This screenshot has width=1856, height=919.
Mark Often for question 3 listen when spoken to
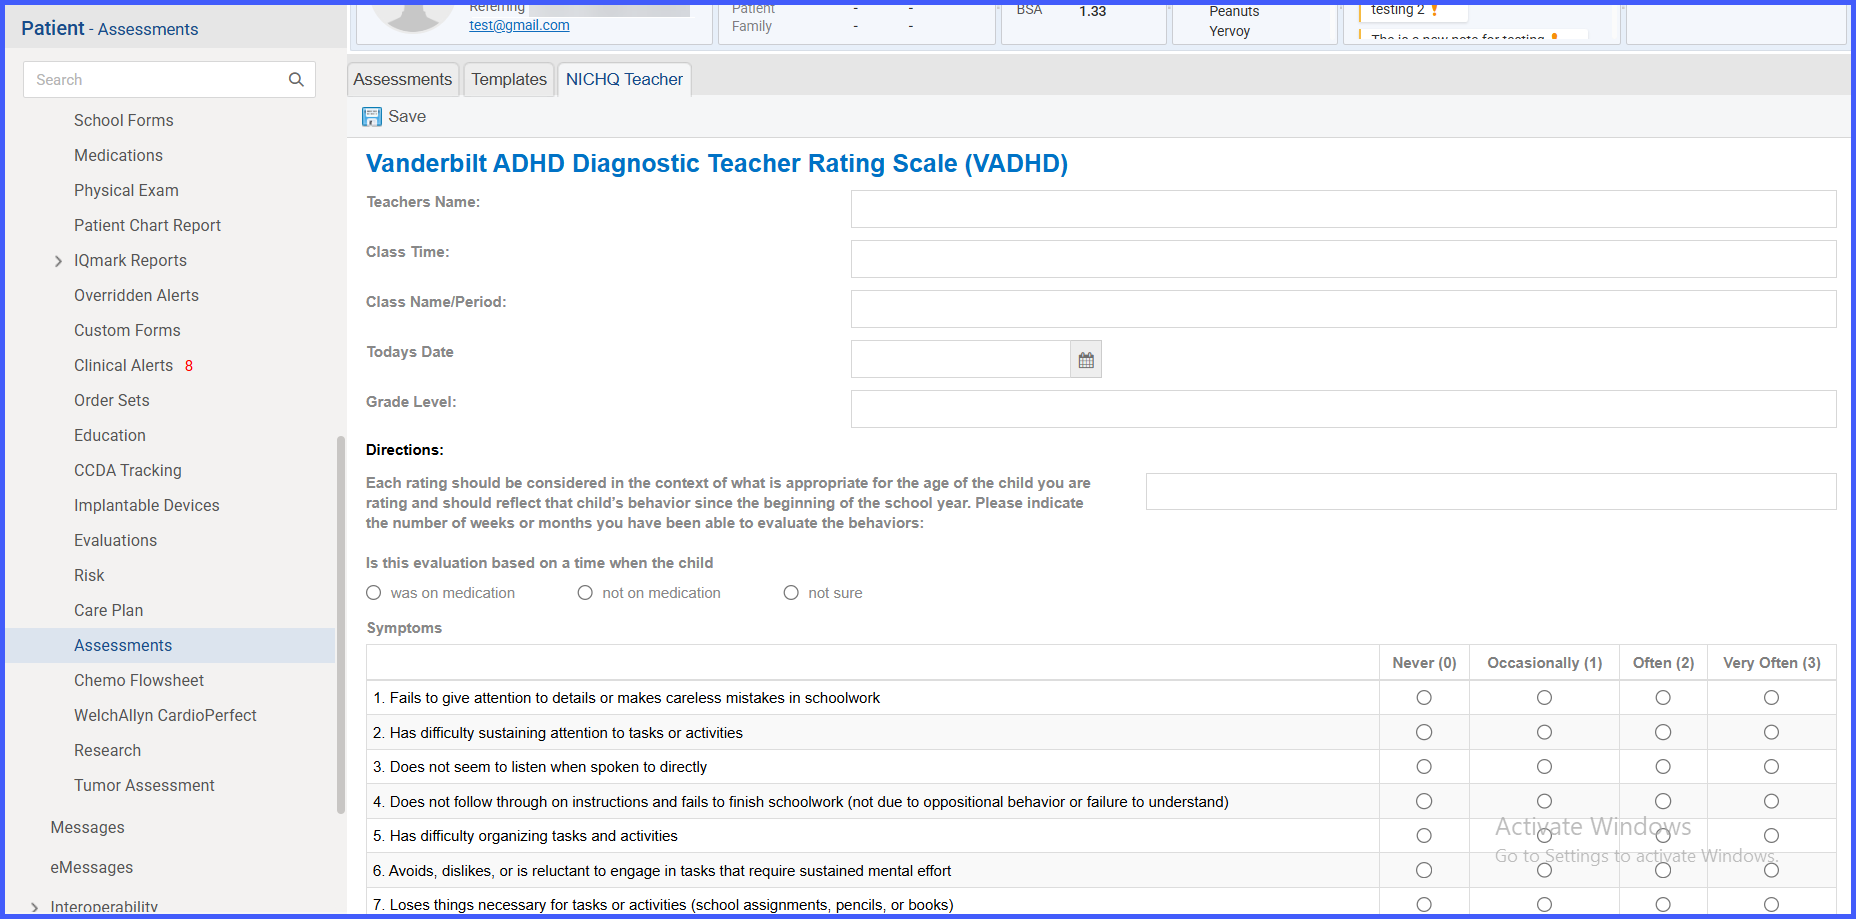pos(1663,767)
